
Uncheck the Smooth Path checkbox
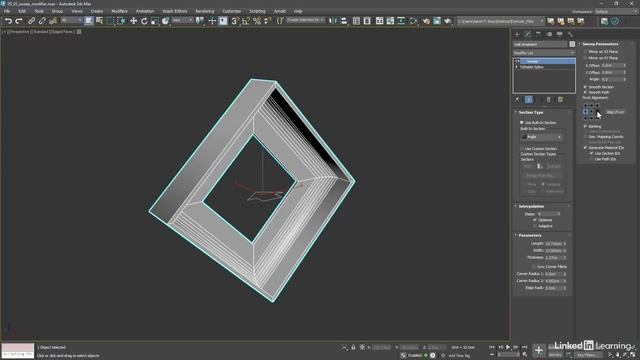[x=585, y=92]
